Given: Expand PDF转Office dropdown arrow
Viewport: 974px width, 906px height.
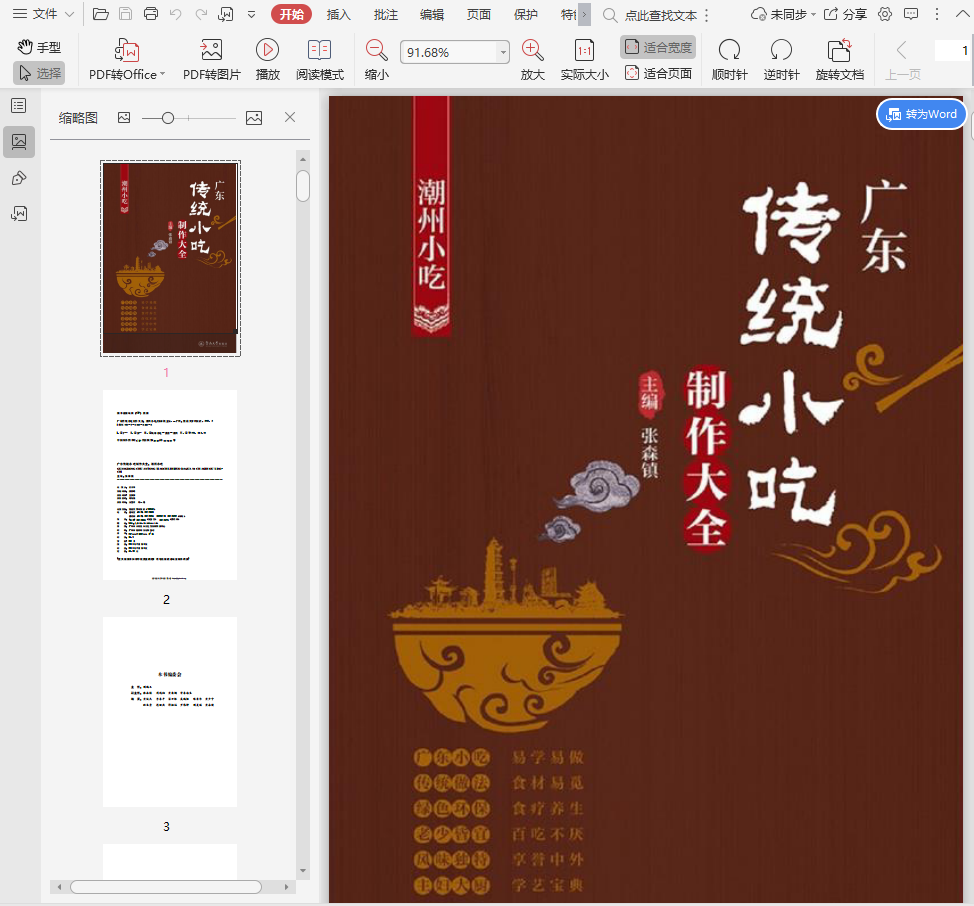Looking at the screenshot, I should click(x=163, y=75).
